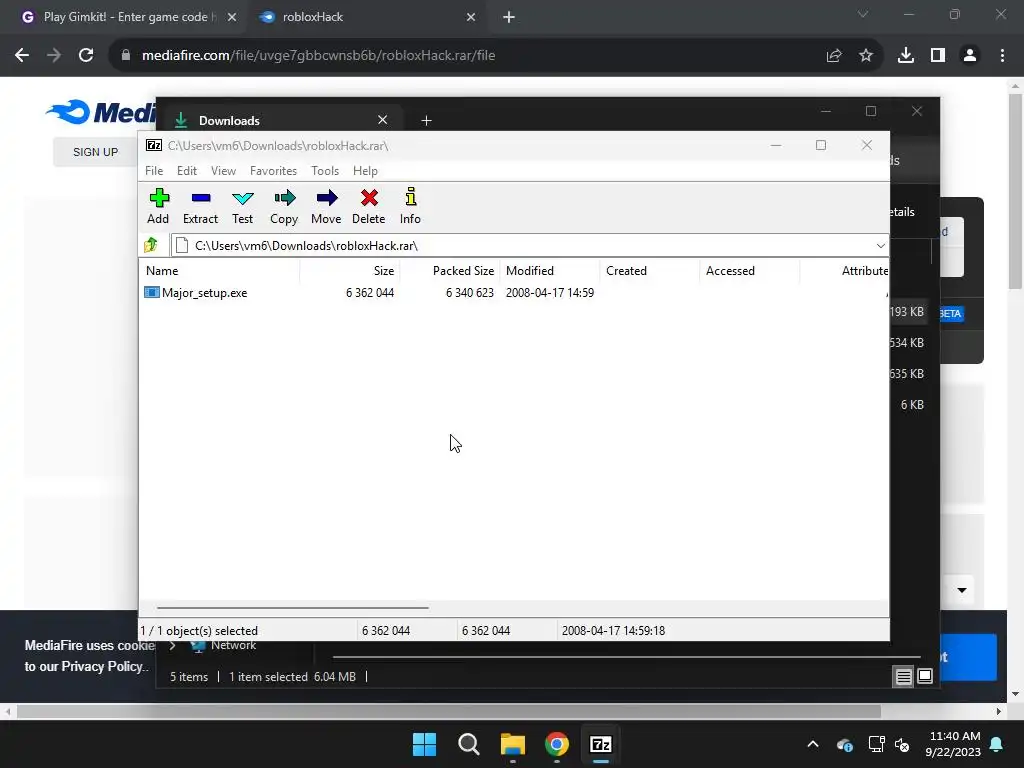1024x768 pixels.
Task: Go back in Chrome
Action: click(22, 56)
